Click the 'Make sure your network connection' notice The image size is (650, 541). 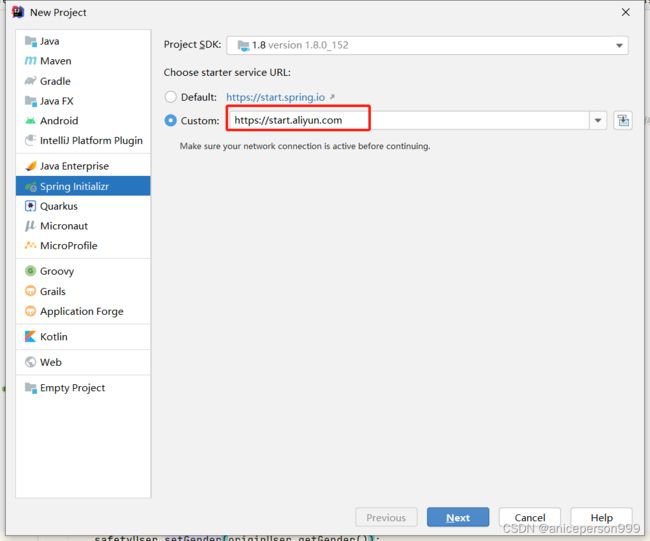[305, 146]
